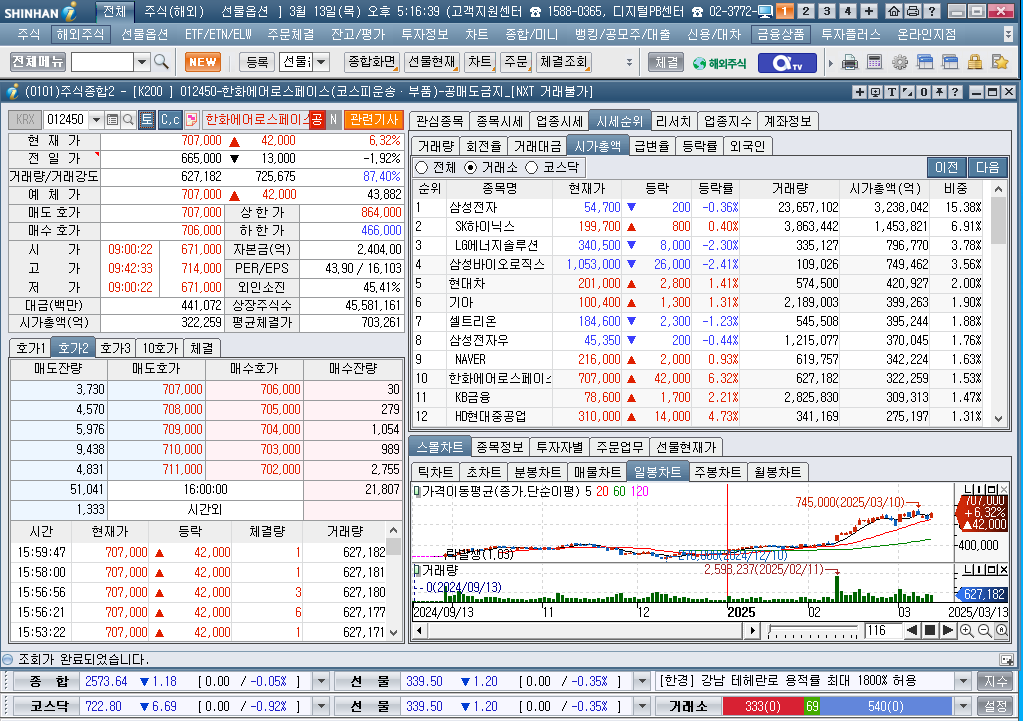The height and width of the screenshot is (721, 1023).
Task: Click the chart candle-count slider
Action: (x=813, y=631)
